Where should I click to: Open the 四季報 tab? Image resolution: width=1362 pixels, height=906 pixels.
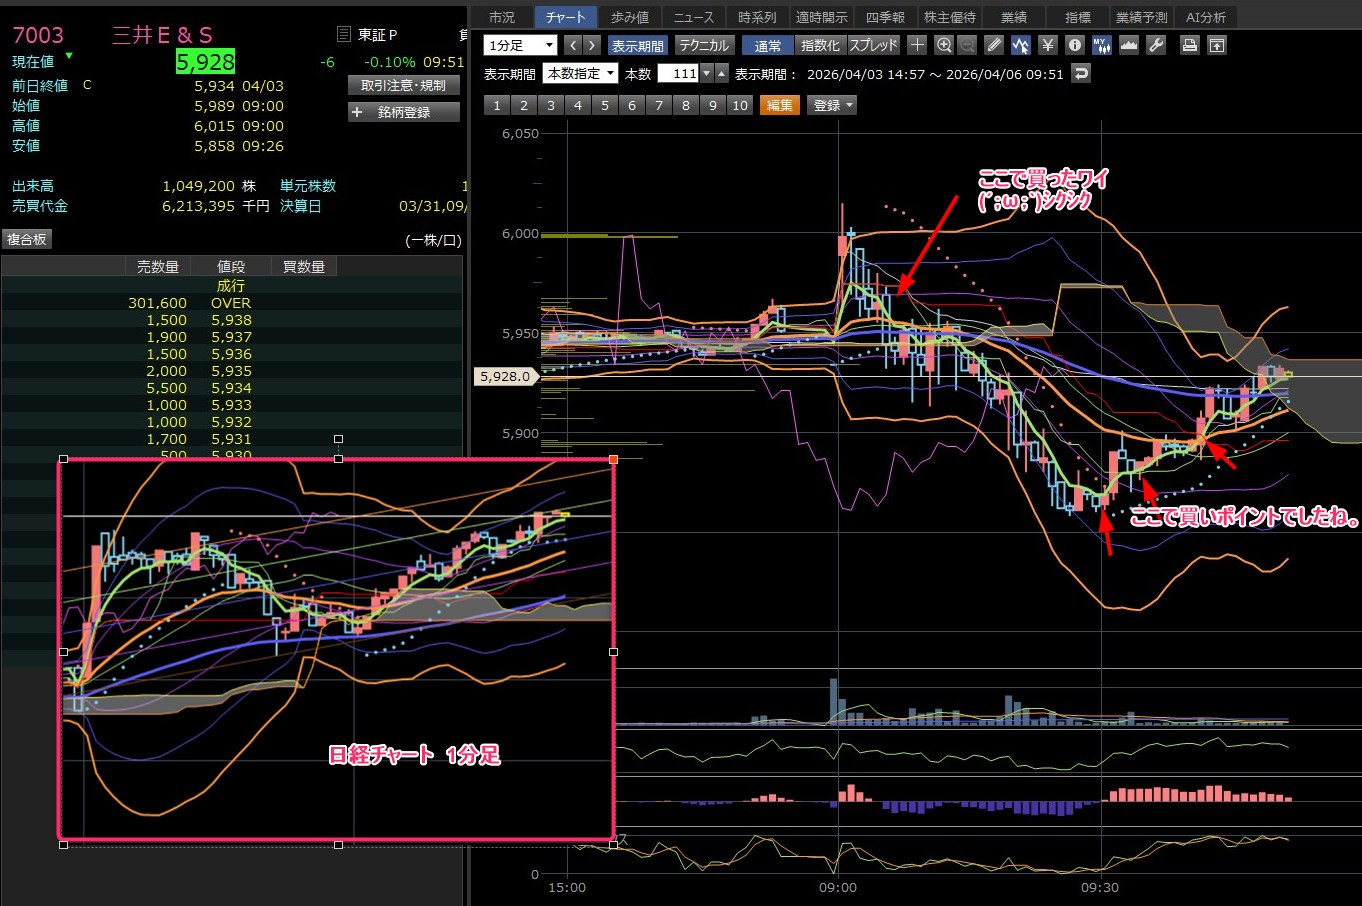[884, 17]
